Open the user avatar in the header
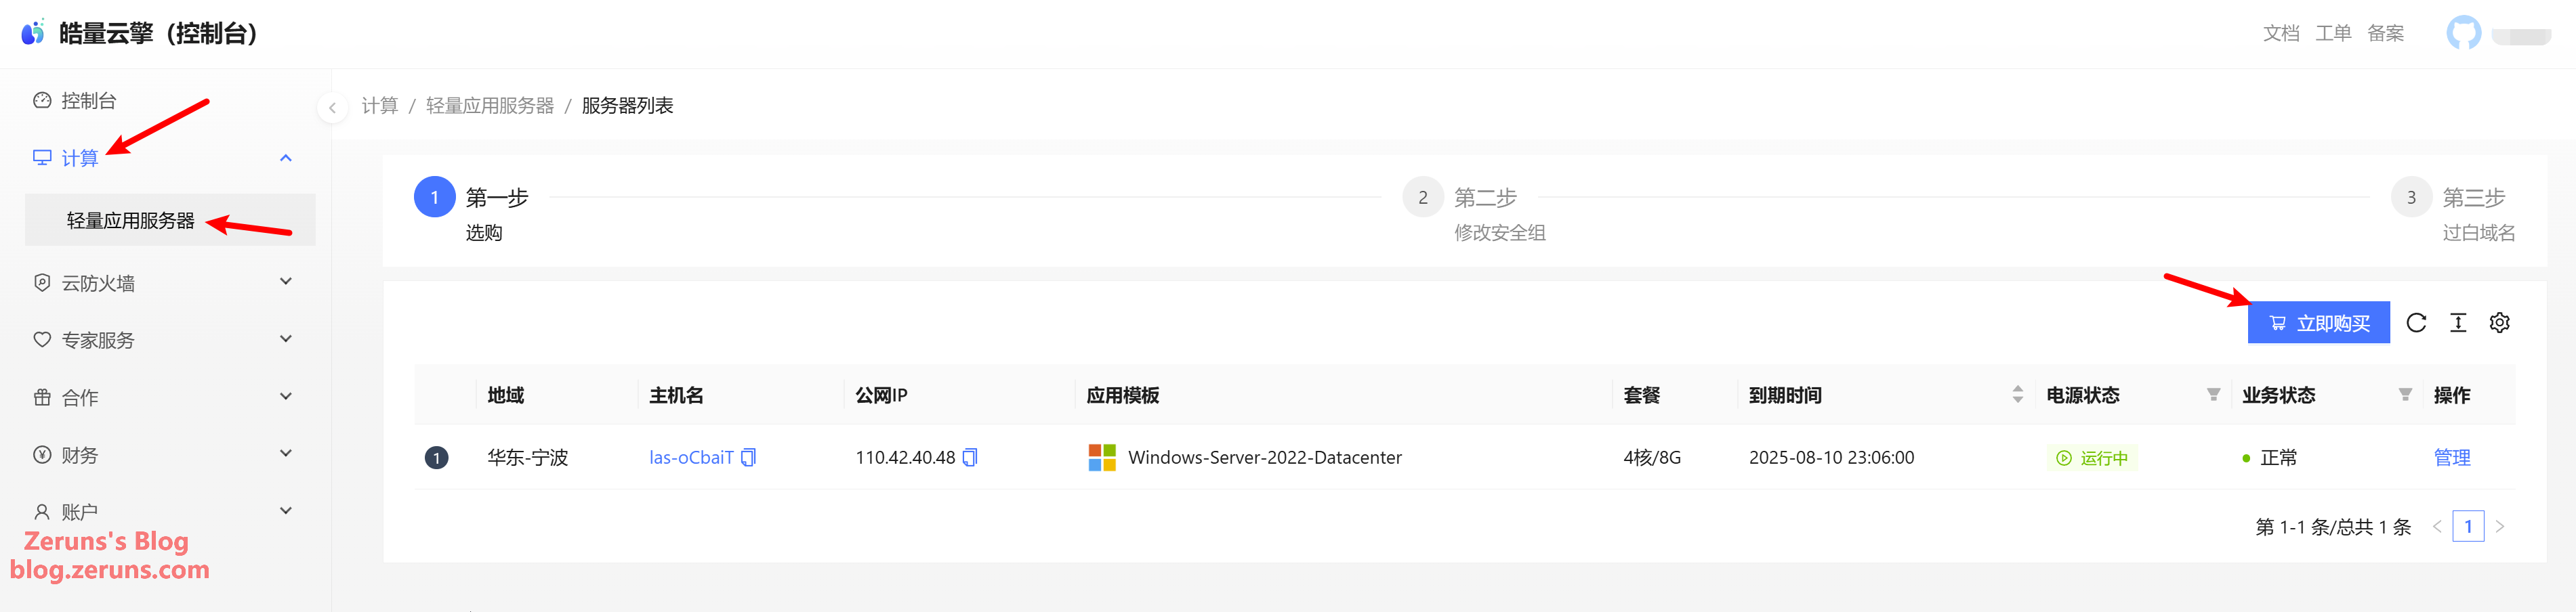Image resolution: width=2576 pixels, height=612 pixels. (x=2463, y=33)
